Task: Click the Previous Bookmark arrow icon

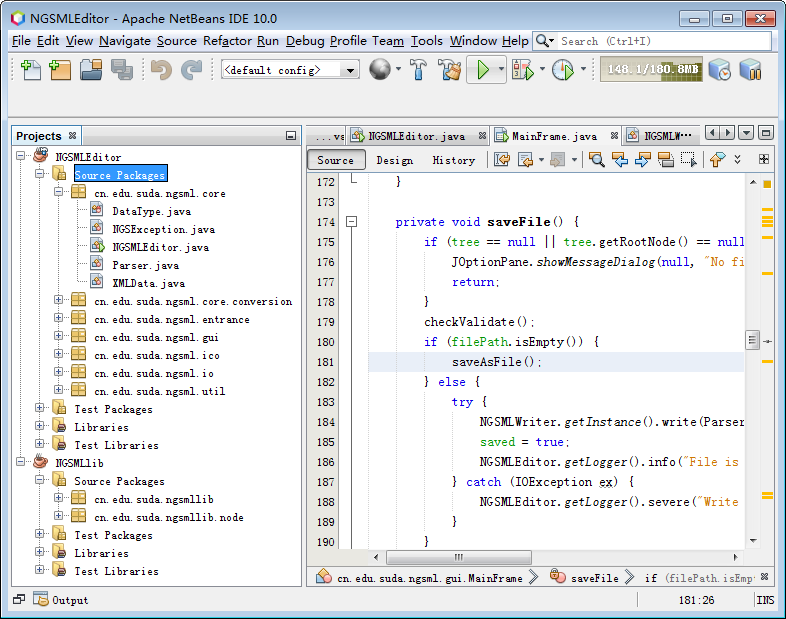Action: [717, 160]
